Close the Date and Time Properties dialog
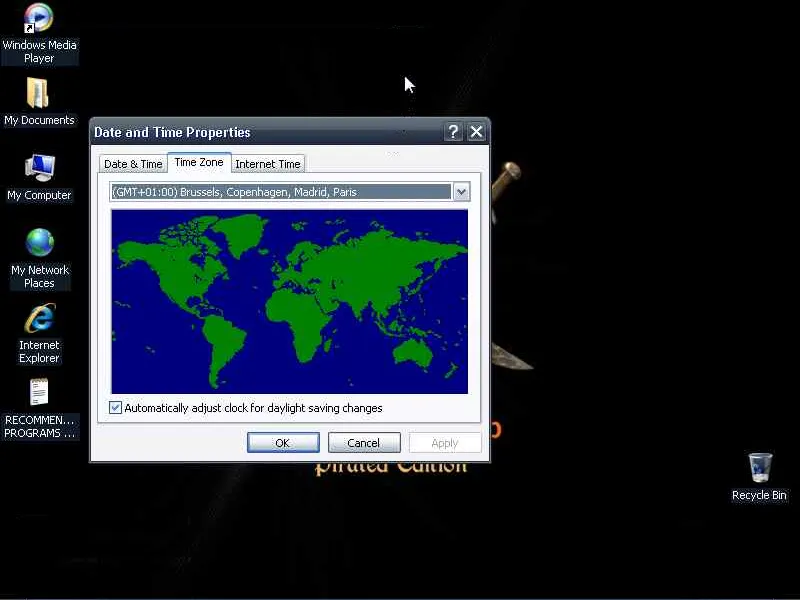Screen dimensions: 800x600 [x=476, y=132]
